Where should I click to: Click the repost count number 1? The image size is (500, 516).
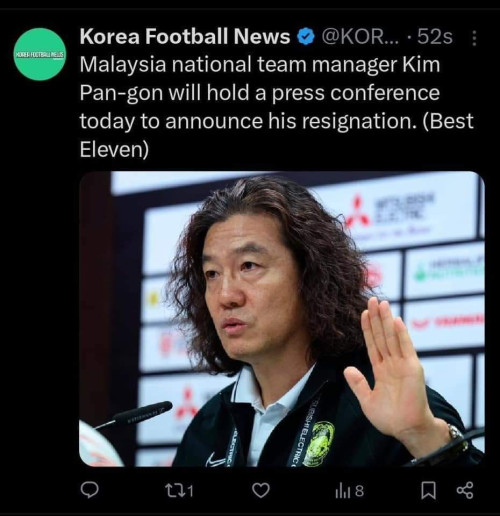pos(190,491)
